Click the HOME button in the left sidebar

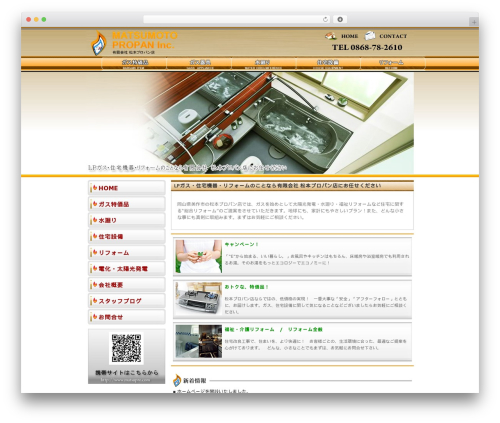click(127, 188)
